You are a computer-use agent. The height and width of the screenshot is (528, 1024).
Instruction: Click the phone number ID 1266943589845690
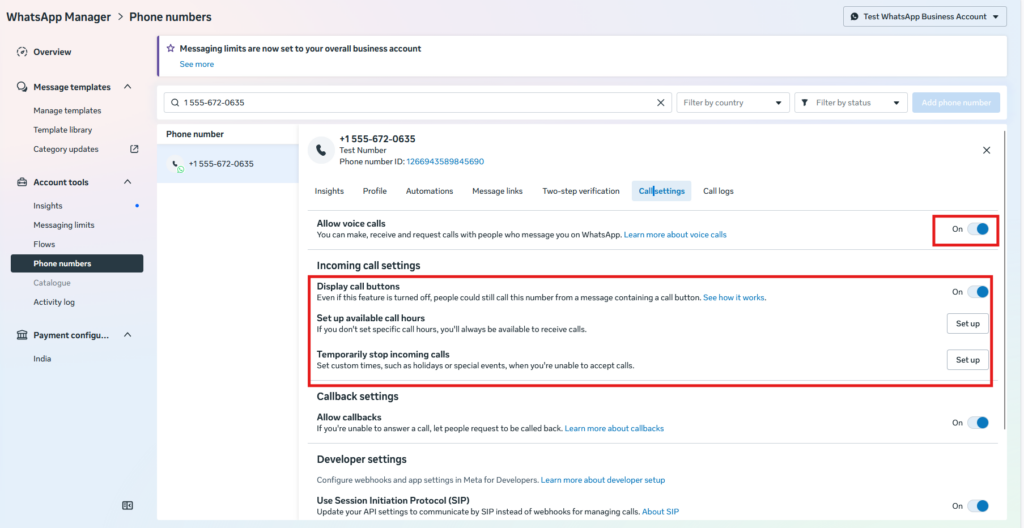click(x=445, y=161)
